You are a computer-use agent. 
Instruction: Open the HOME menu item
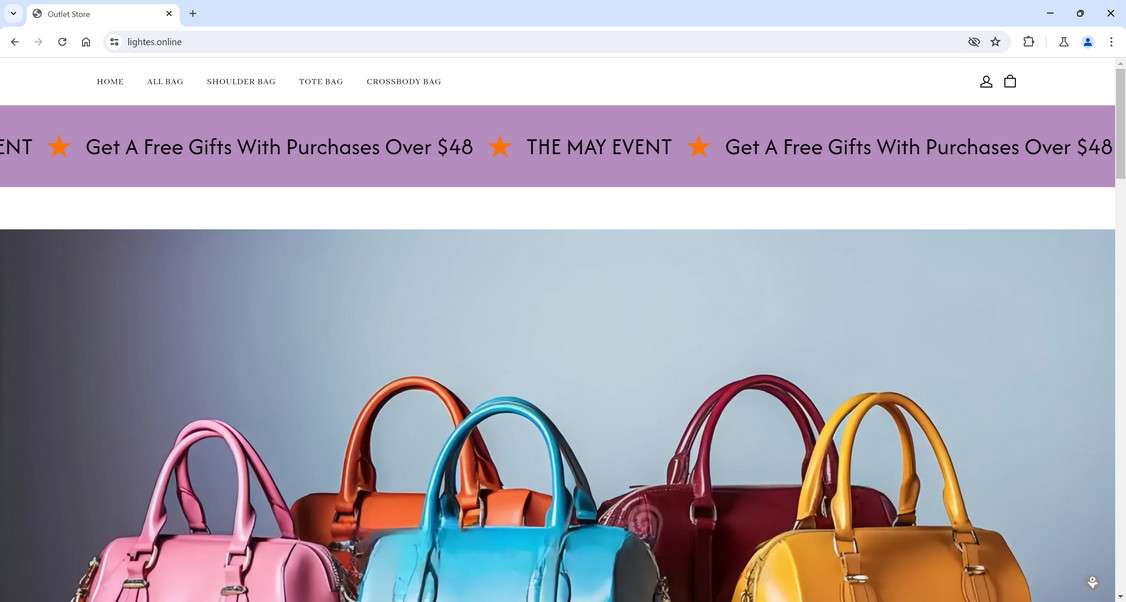[110, 82]
